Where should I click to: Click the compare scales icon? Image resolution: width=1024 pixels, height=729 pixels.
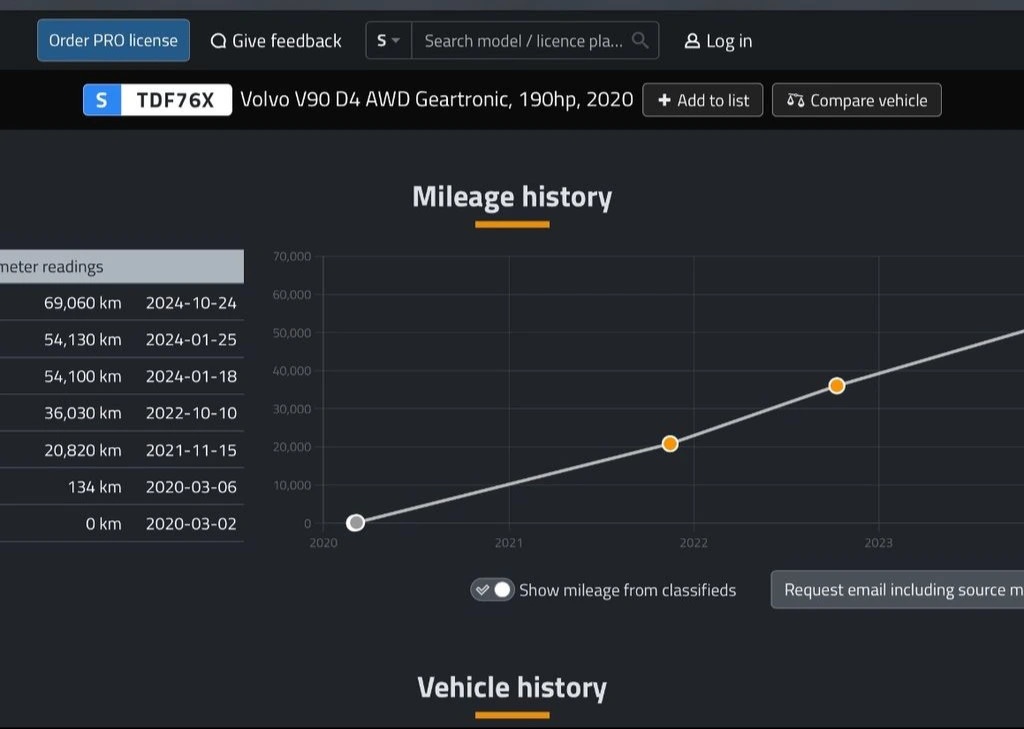point(796,100)
